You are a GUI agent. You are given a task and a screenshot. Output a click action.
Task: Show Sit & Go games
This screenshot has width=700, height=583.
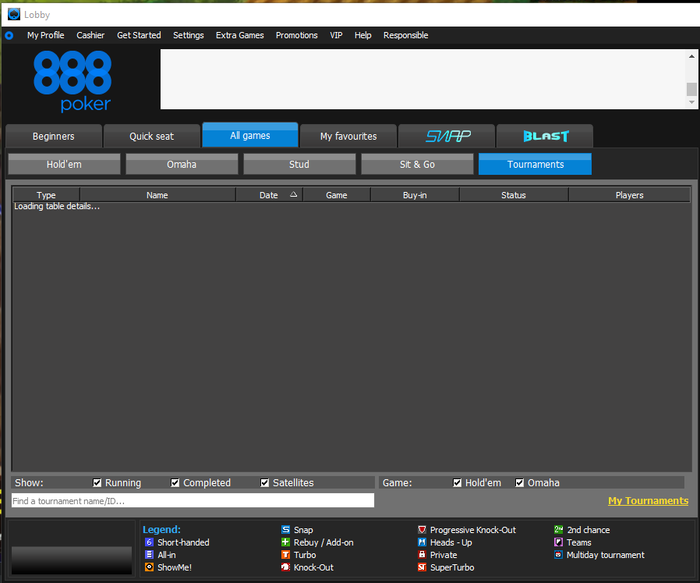click(417, 164)
